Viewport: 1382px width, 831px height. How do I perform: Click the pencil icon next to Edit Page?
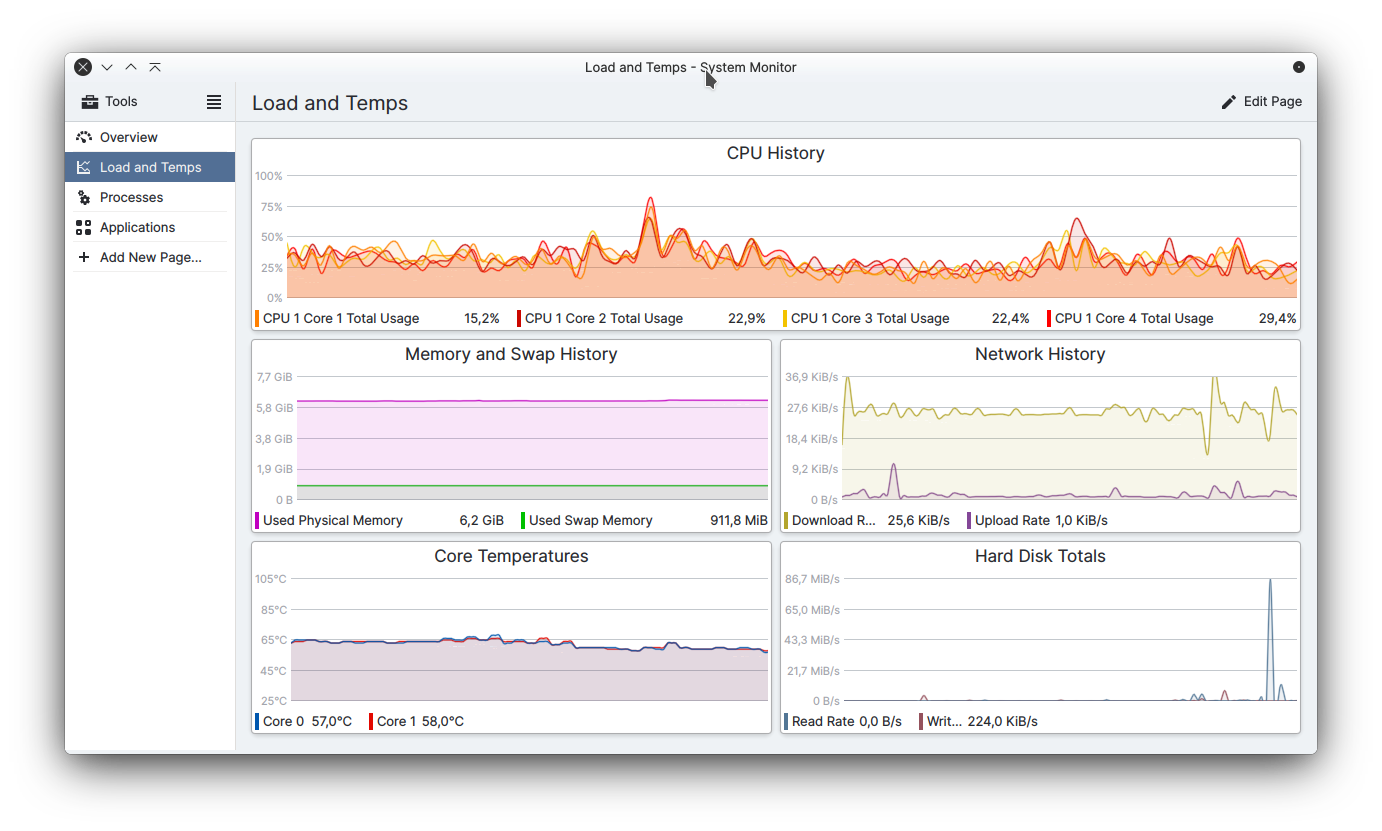[x=1229, y=101]
